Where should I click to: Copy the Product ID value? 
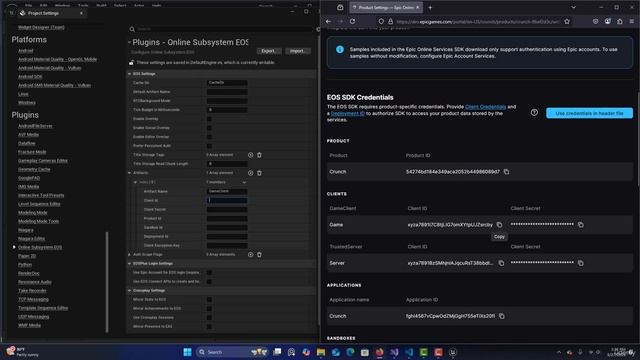pyautogui.click(x=507, y=172)
